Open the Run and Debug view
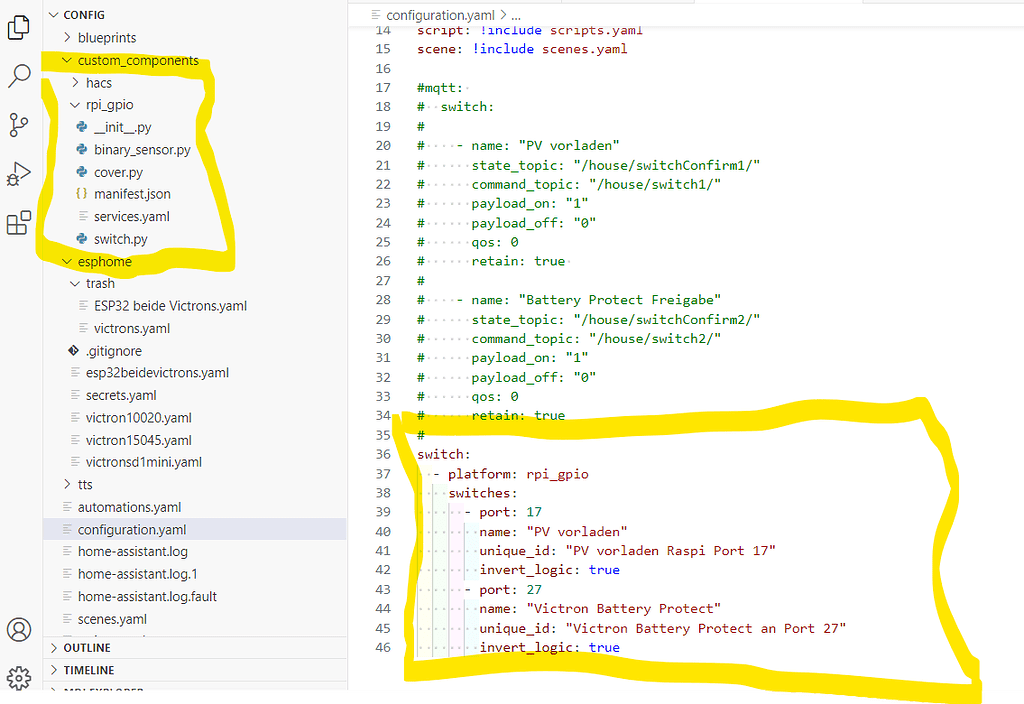This screenshot has height=704, width=1024. tap(18, 174)
